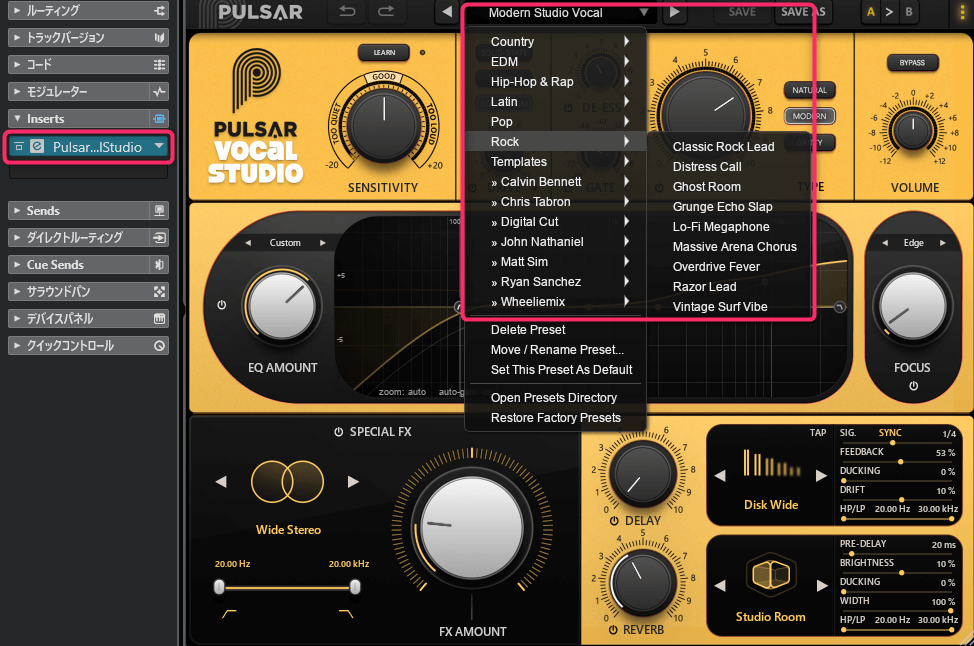Image resolution: width=974 pixels, height=646 pixels.
Task: Expand the トラックバージョン section
Action: pos(17,38)
